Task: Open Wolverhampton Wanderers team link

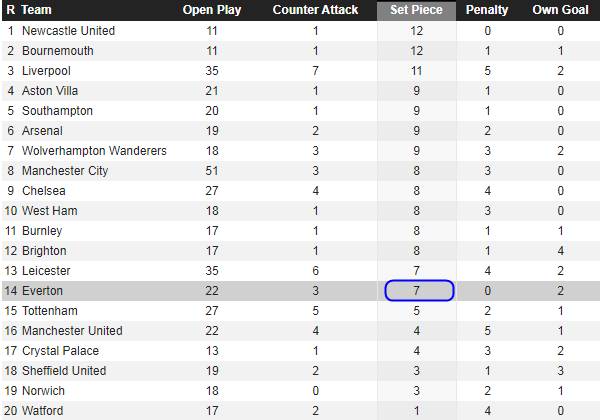Action: (94, 151)
